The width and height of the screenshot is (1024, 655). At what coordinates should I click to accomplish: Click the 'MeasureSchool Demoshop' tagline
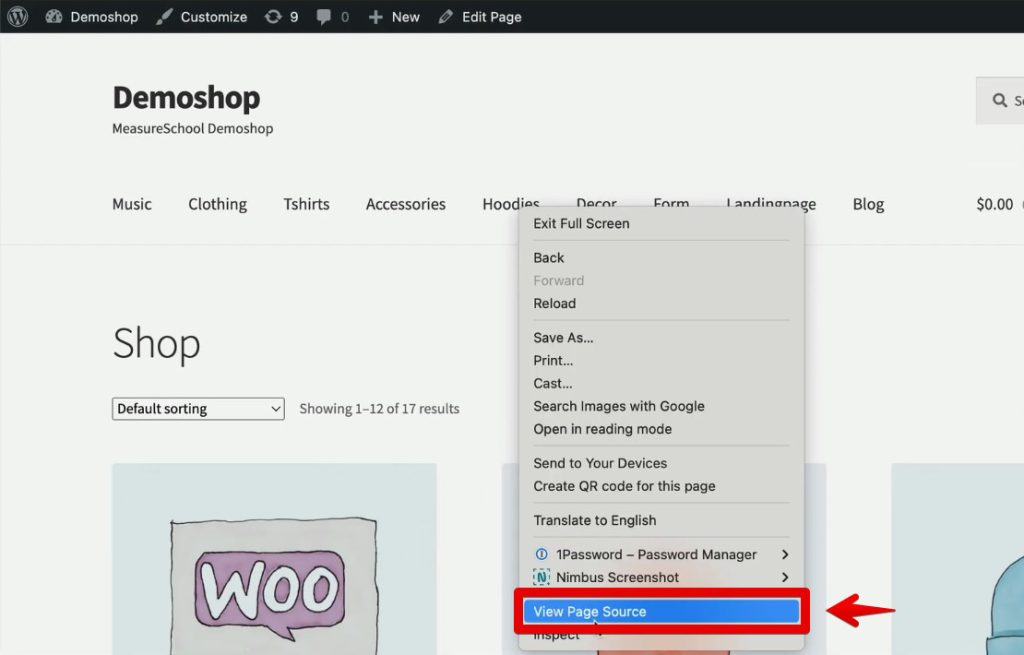click(x=193, y=129)
